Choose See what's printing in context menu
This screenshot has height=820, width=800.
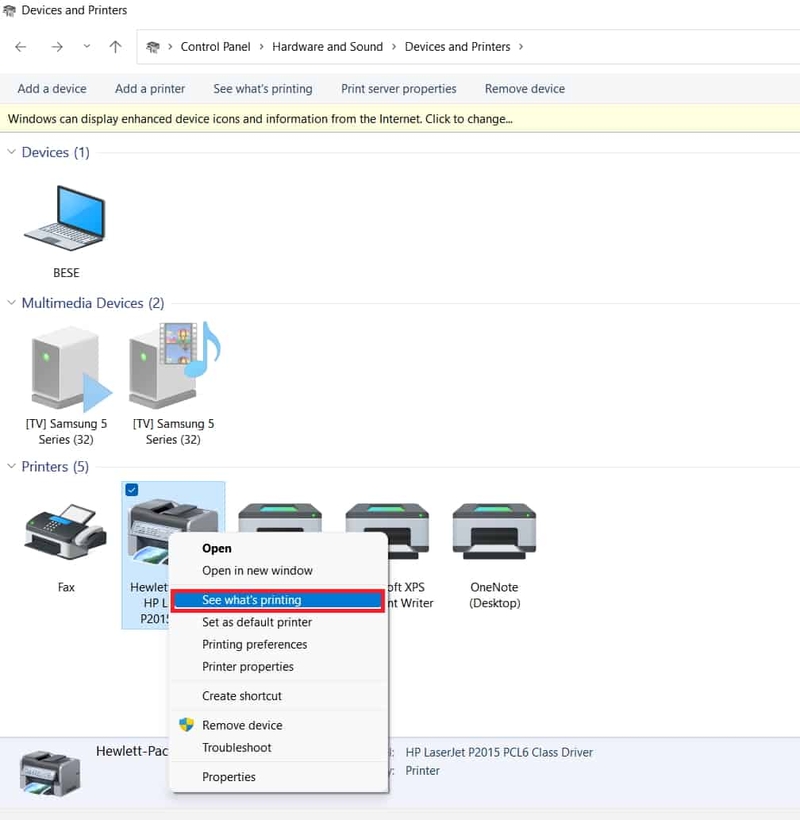click(x=278, y=600)
